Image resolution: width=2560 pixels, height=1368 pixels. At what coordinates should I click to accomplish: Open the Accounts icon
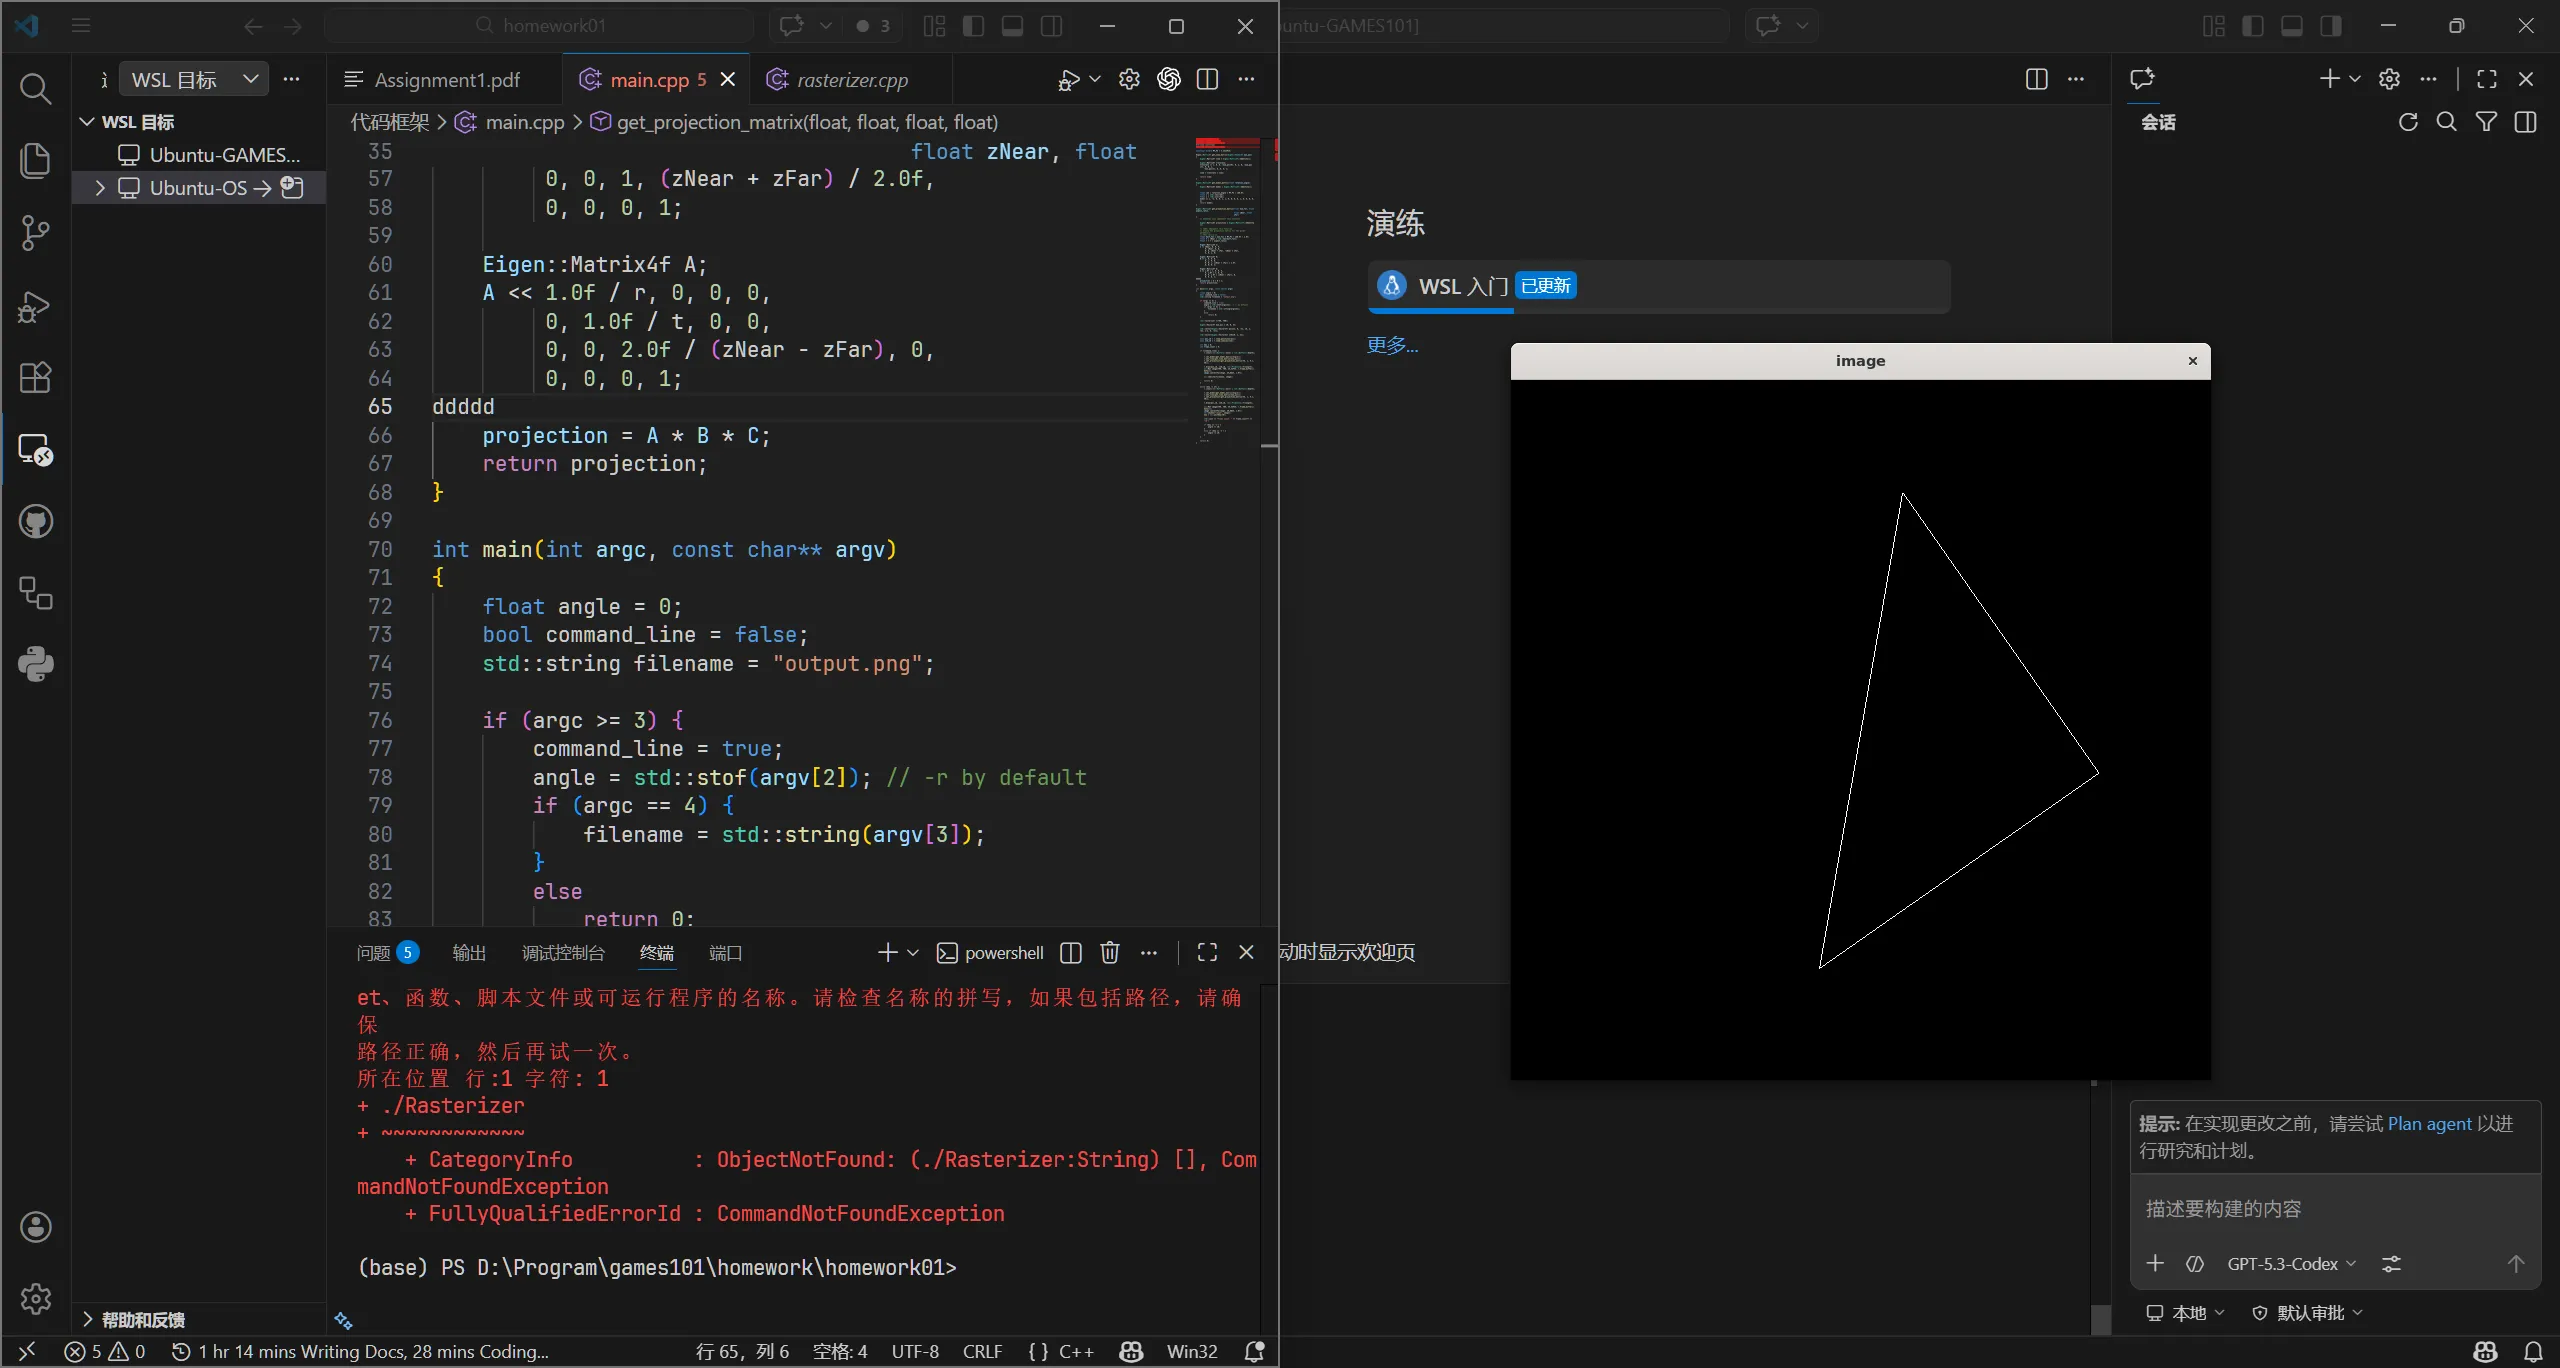35,1227
